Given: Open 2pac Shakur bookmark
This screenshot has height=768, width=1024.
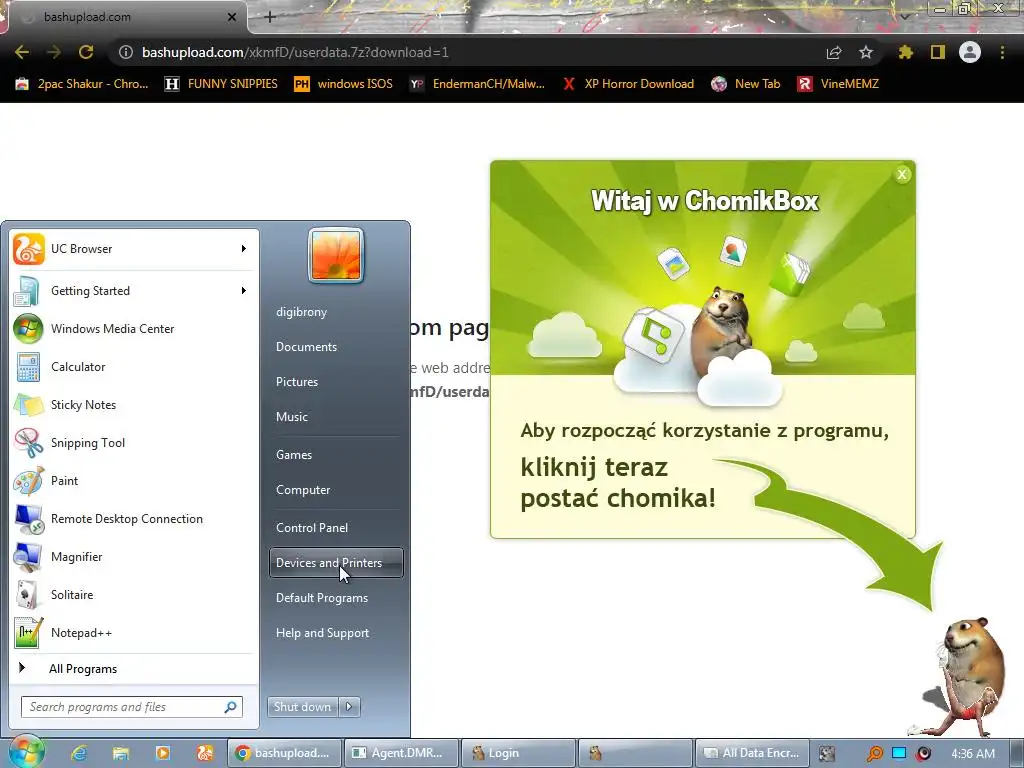Looking at the screenshot, I should pyautogui.click(x=82, y=84).
